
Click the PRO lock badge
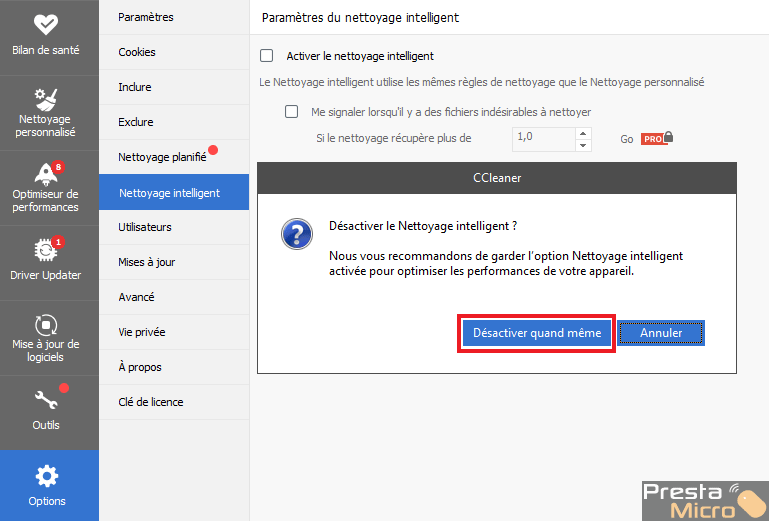point(657,138)
